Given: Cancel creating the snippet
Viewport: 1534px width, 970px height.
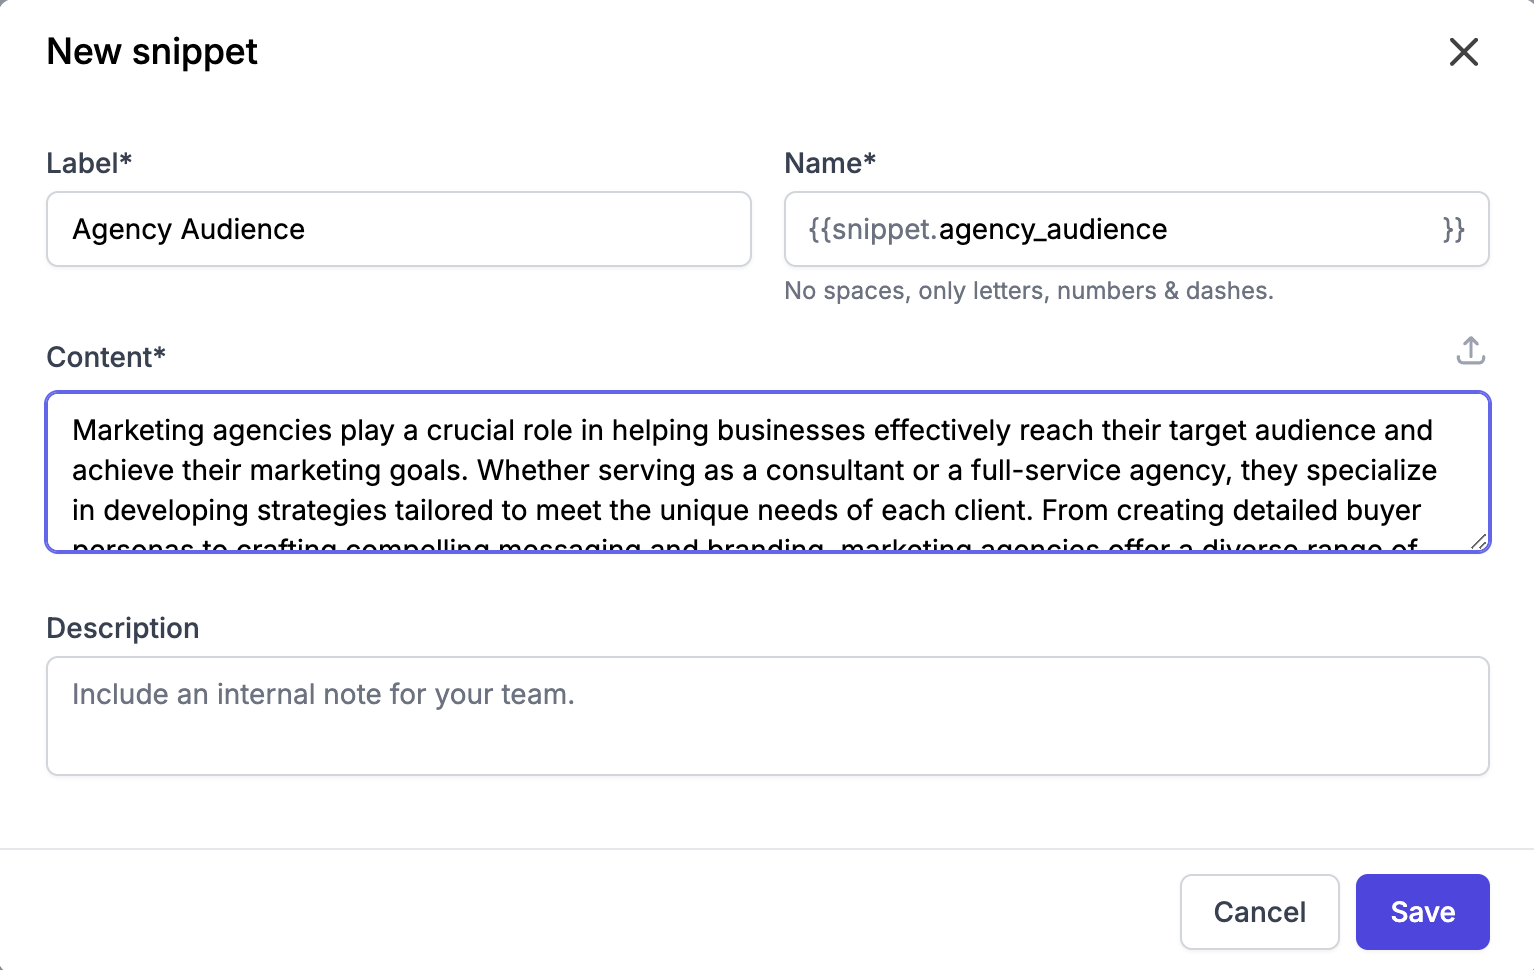Looking at the screenshot, I should click(1259, 912).
